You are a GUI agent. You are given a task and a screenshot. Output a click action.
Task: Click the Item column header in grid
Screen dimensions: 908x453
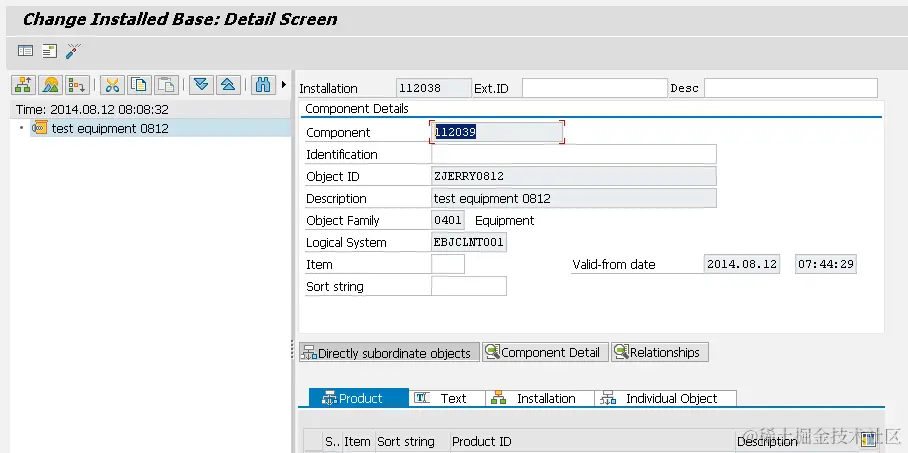(x=358, y=441)
